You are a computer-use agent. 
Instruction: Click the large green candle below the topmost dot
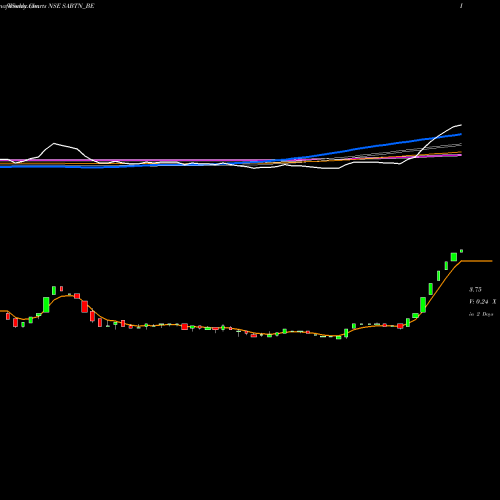[454, 257]
